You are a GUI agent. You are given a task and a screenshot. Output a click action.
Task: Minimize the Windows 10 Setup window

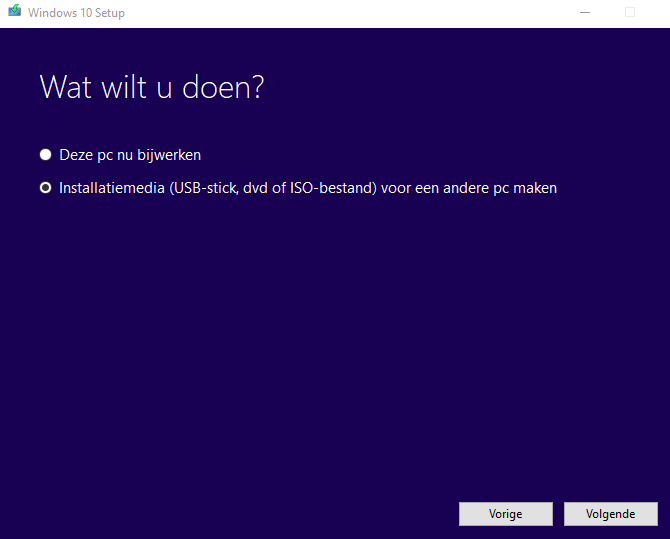point(585,12)
